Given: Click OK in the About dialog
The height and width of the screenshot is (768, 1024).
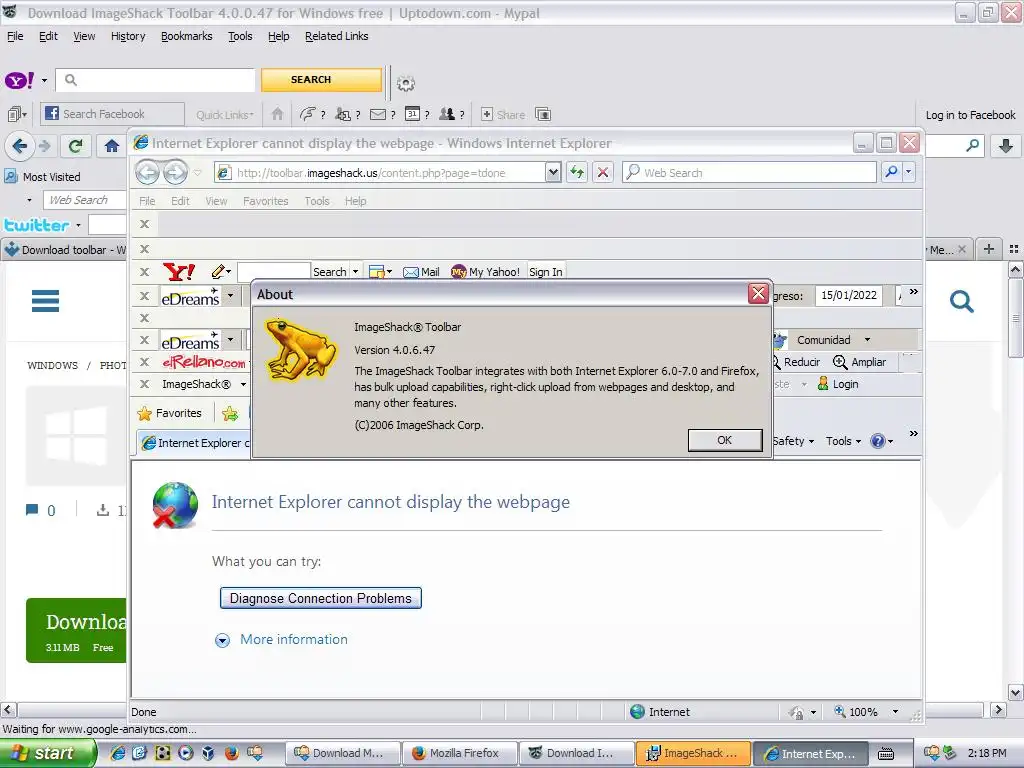Looking at the screenshot, I should [724, 440].
